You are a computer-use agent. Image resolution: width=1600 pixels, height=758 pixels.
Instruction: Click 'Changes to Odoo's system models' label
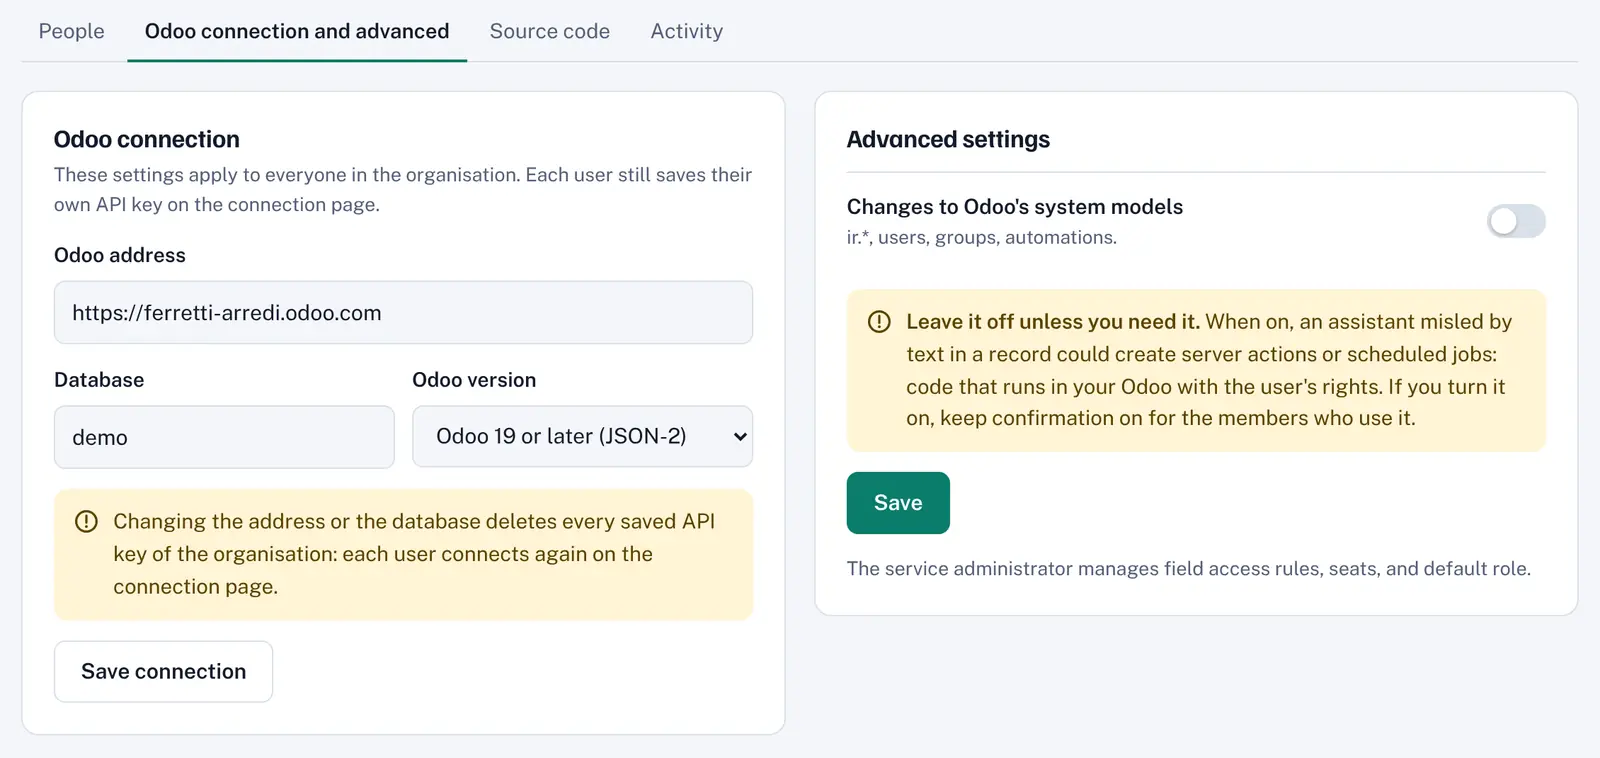(1015, 207)
